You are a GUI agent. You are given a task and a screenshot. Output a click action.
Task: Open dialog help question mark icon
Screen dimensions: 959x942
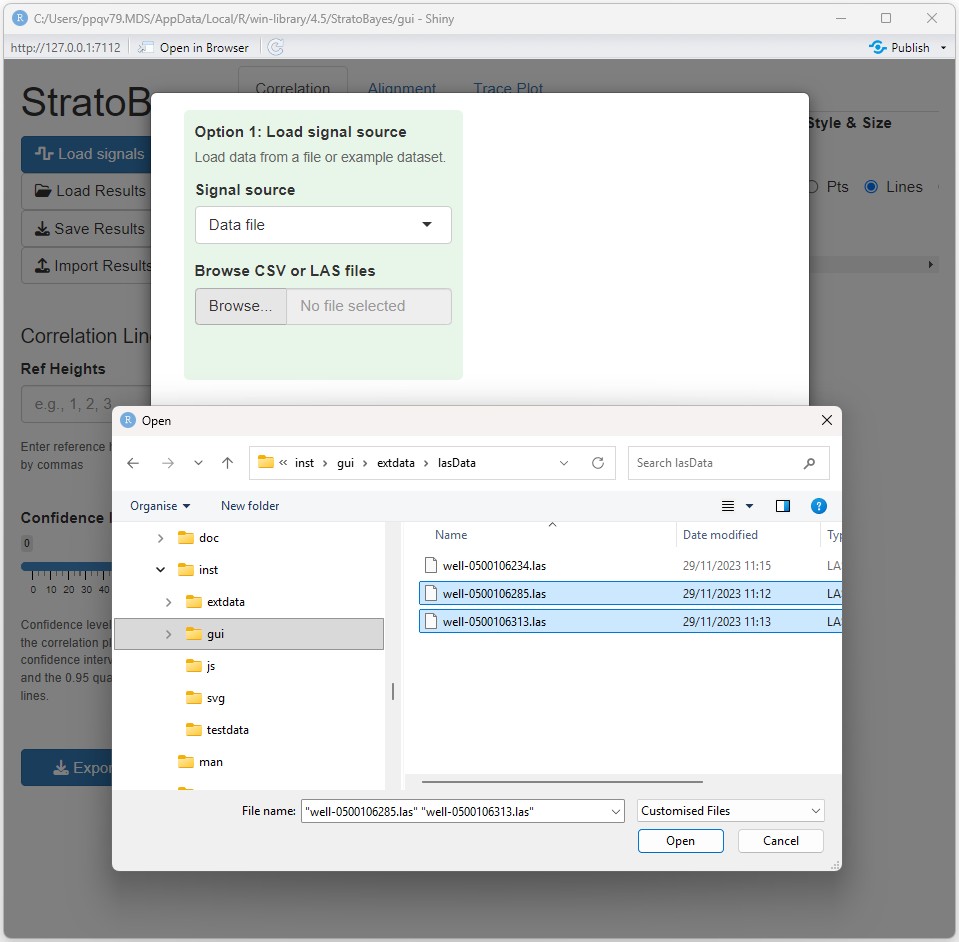point(818,506)
